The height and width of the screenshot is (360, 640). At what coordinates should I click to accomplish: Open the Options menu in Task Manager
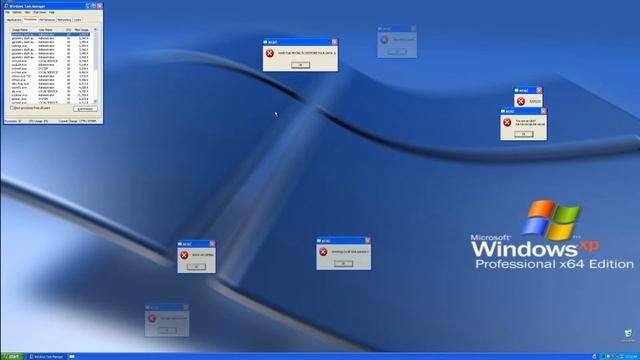pos(17,12)
